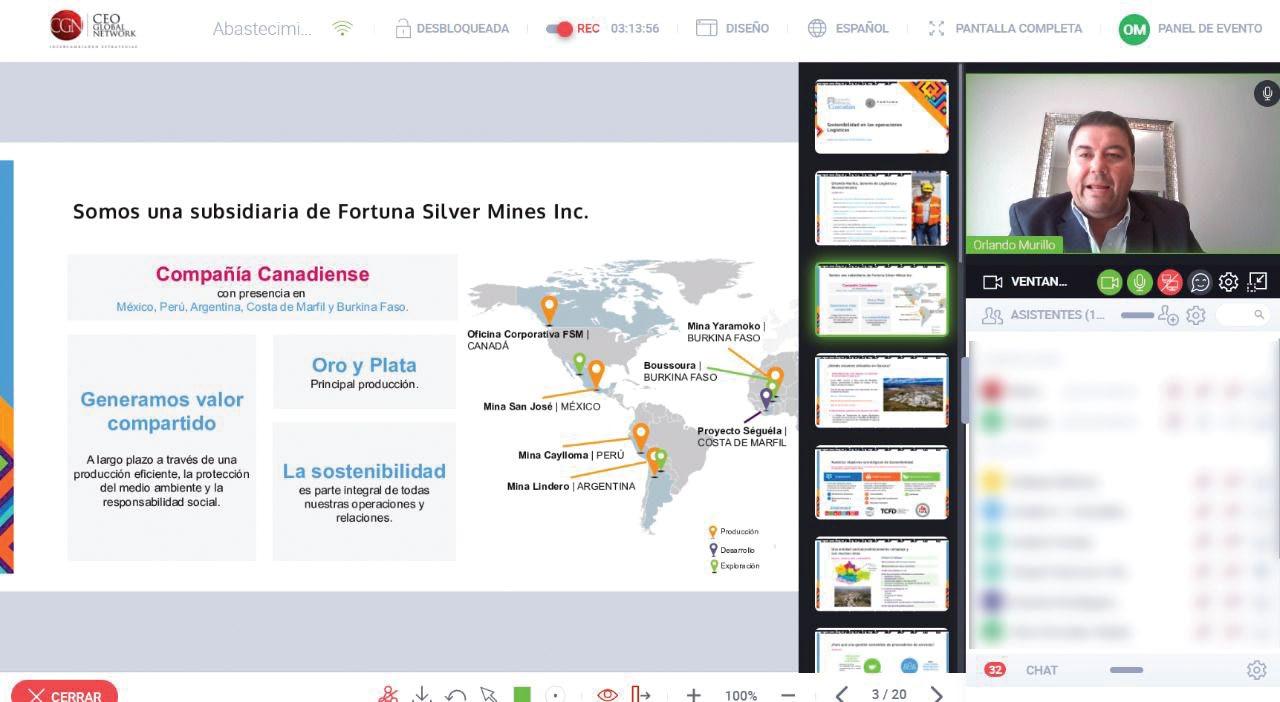This screenshot has height=702, width=1280.
Task: Collapse the ASISTENTES panel bar
Action: (1138, 315)
